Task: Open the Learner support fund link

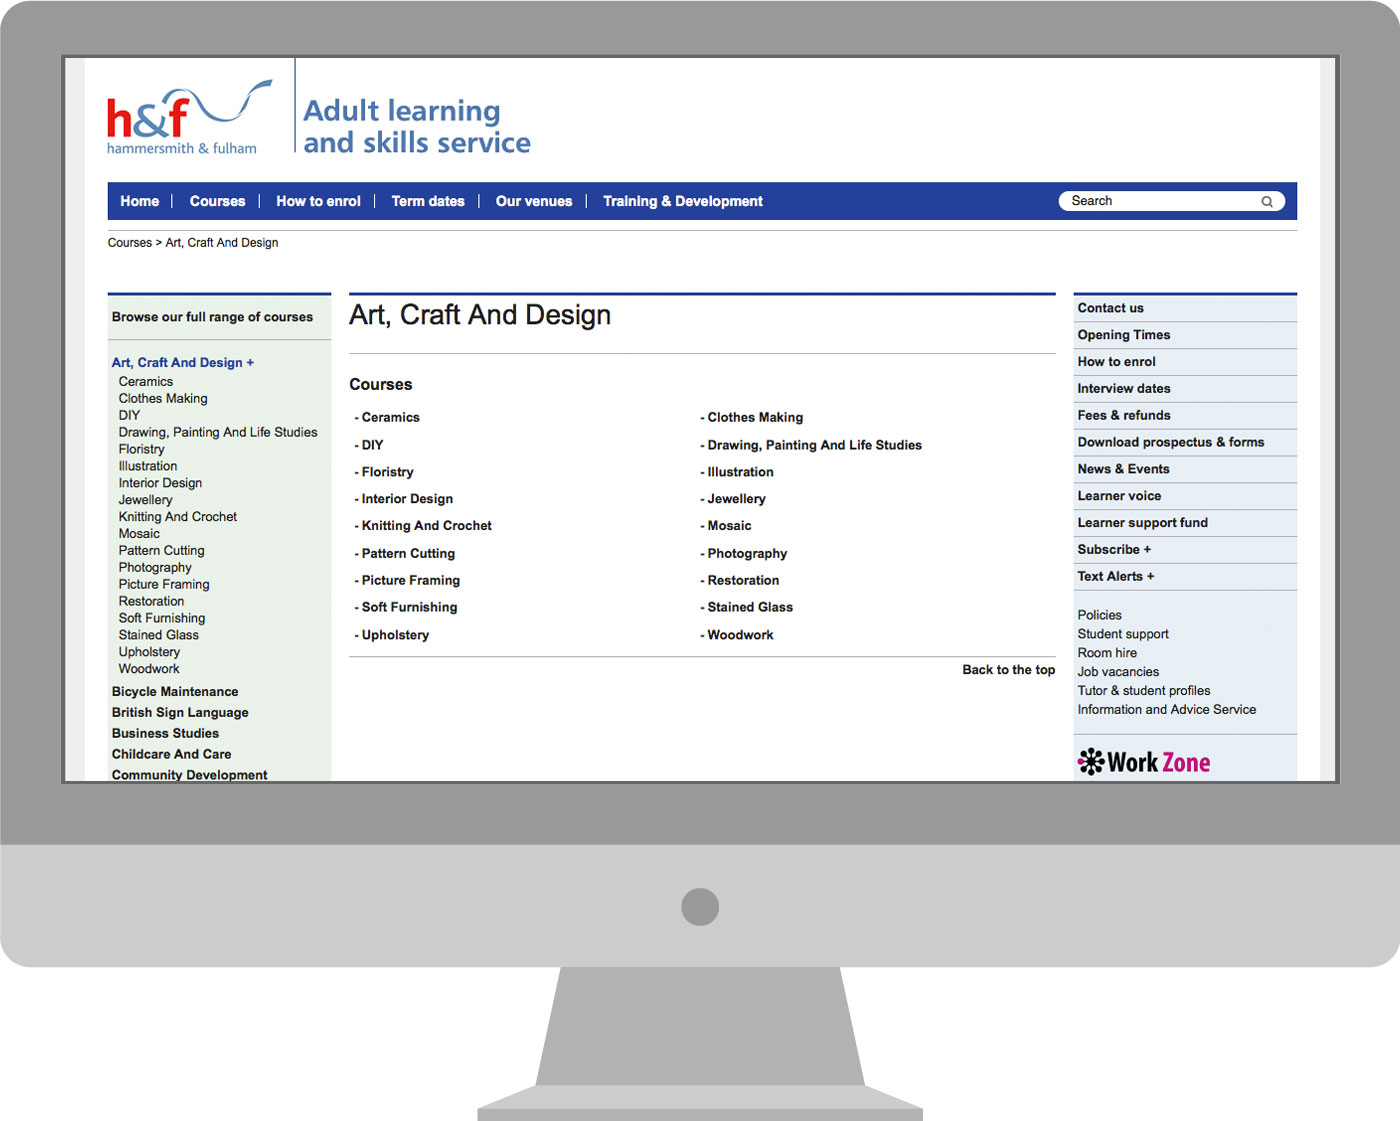Action: 1143,523
